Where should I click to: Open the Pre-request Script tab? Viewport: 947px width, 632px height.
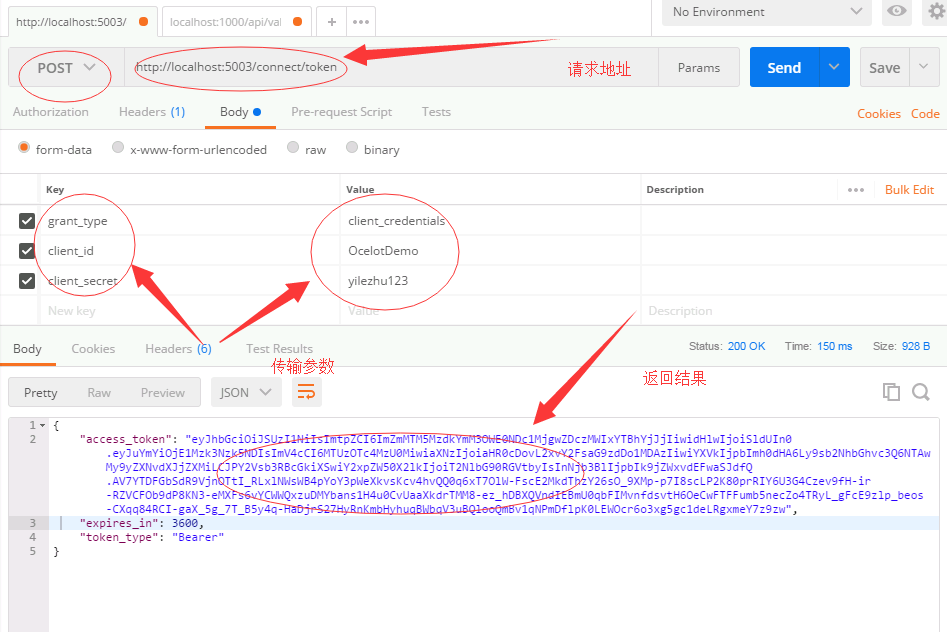point(342,112)
